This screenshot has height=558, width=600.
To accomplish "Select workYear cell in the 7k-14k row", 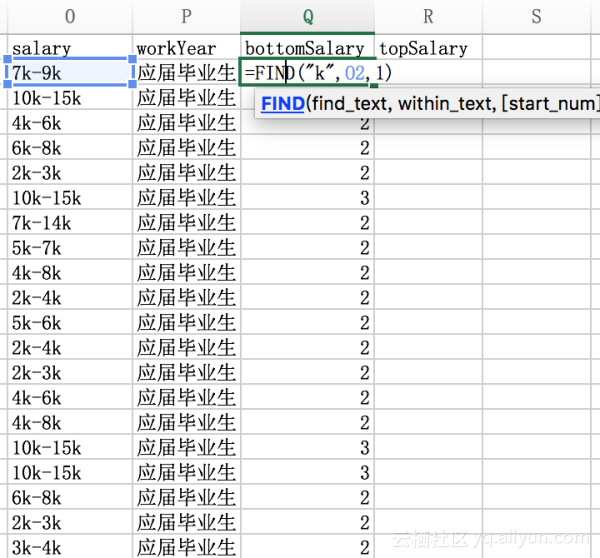I will pyautogui.click(x=186, y=222).
